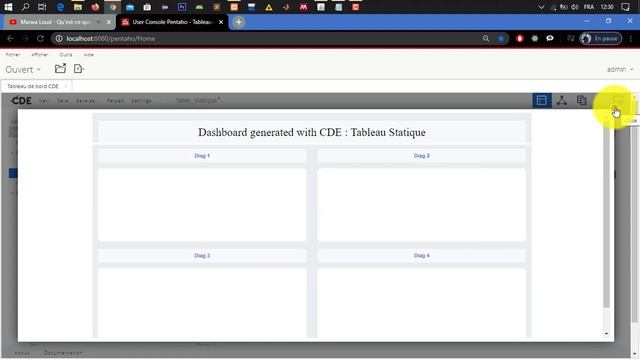
Task: Switch to the YouTube Marwa Loud tab
Action: click(x=55, y=22)
